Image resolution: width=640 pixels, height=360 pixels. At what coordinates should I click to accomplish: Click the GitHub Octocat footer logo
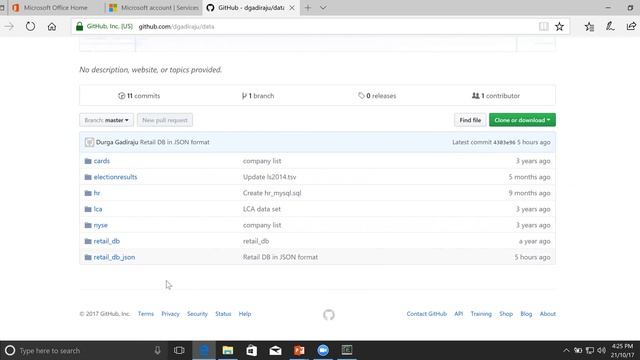click(x=329, y=315)
